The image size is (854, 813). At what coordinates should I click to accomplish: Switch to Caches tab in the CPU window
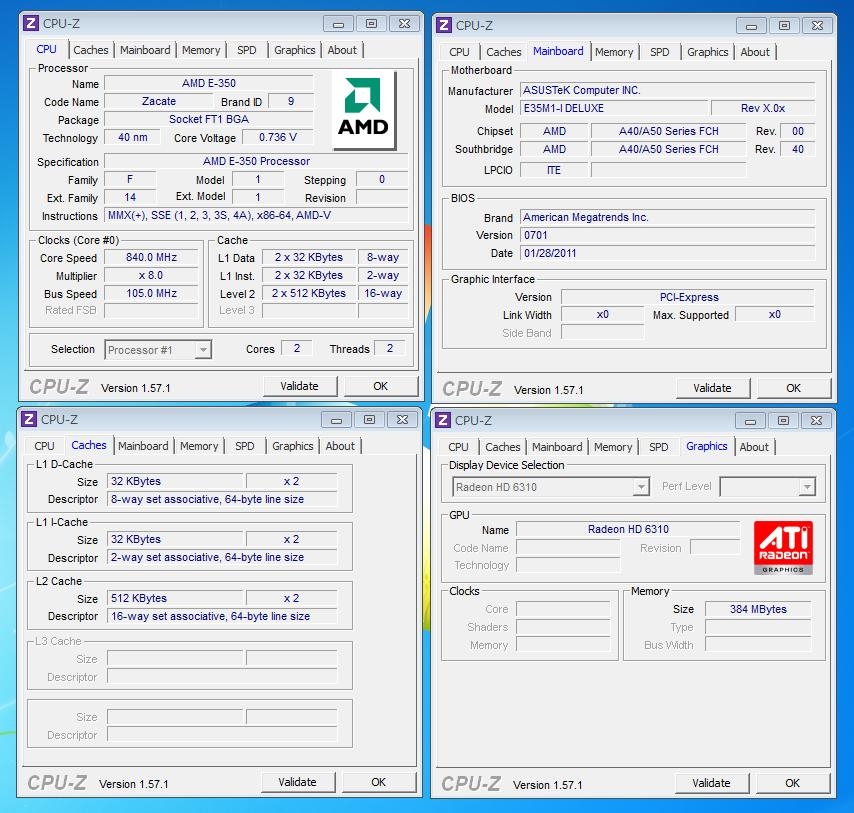91,50
